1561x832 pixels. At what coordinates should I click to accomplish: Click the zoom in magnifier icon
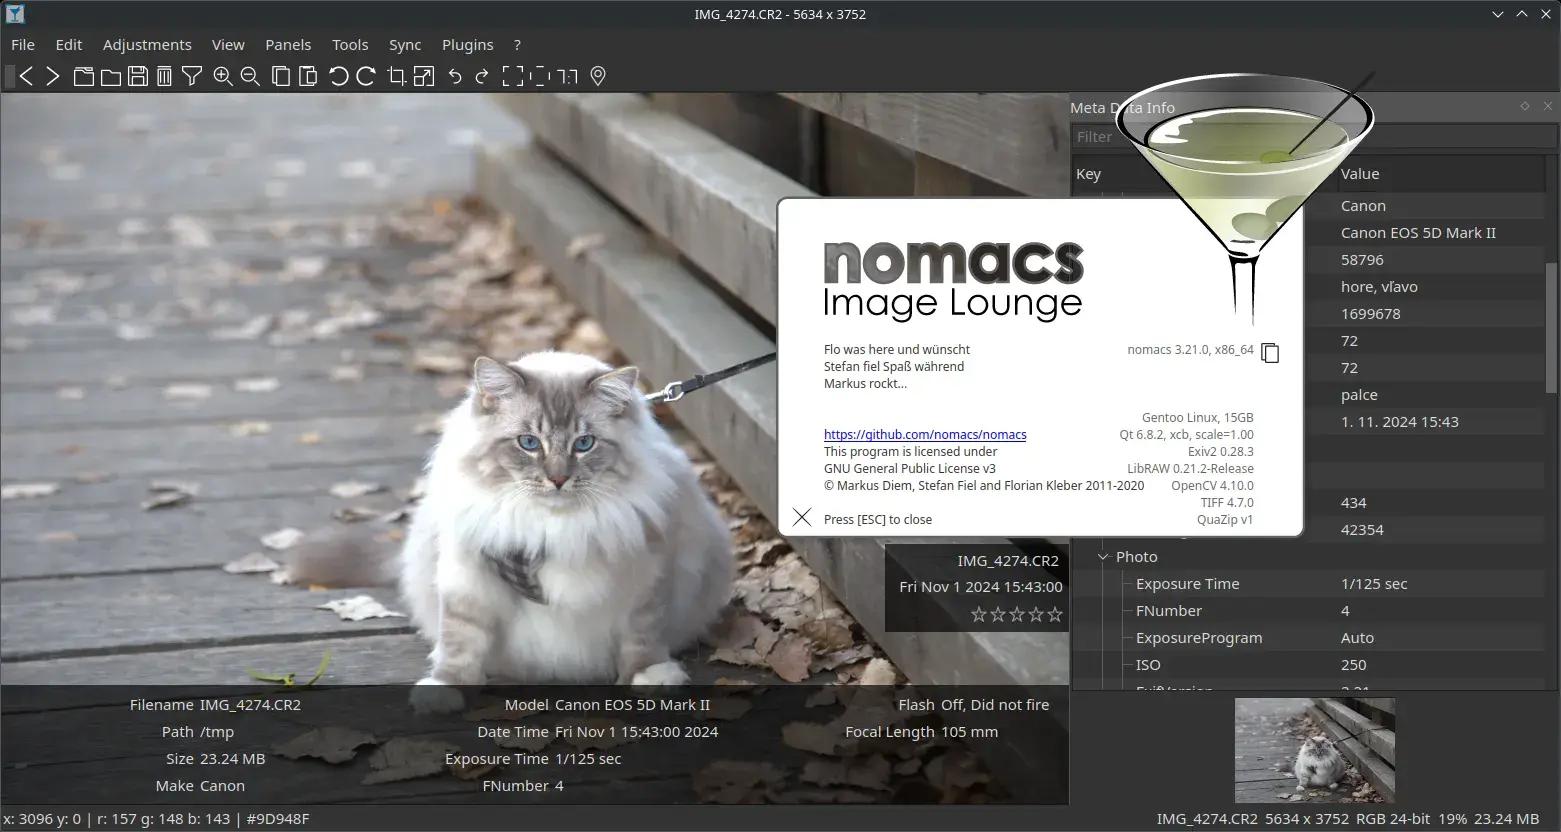(x=223, y=76)
